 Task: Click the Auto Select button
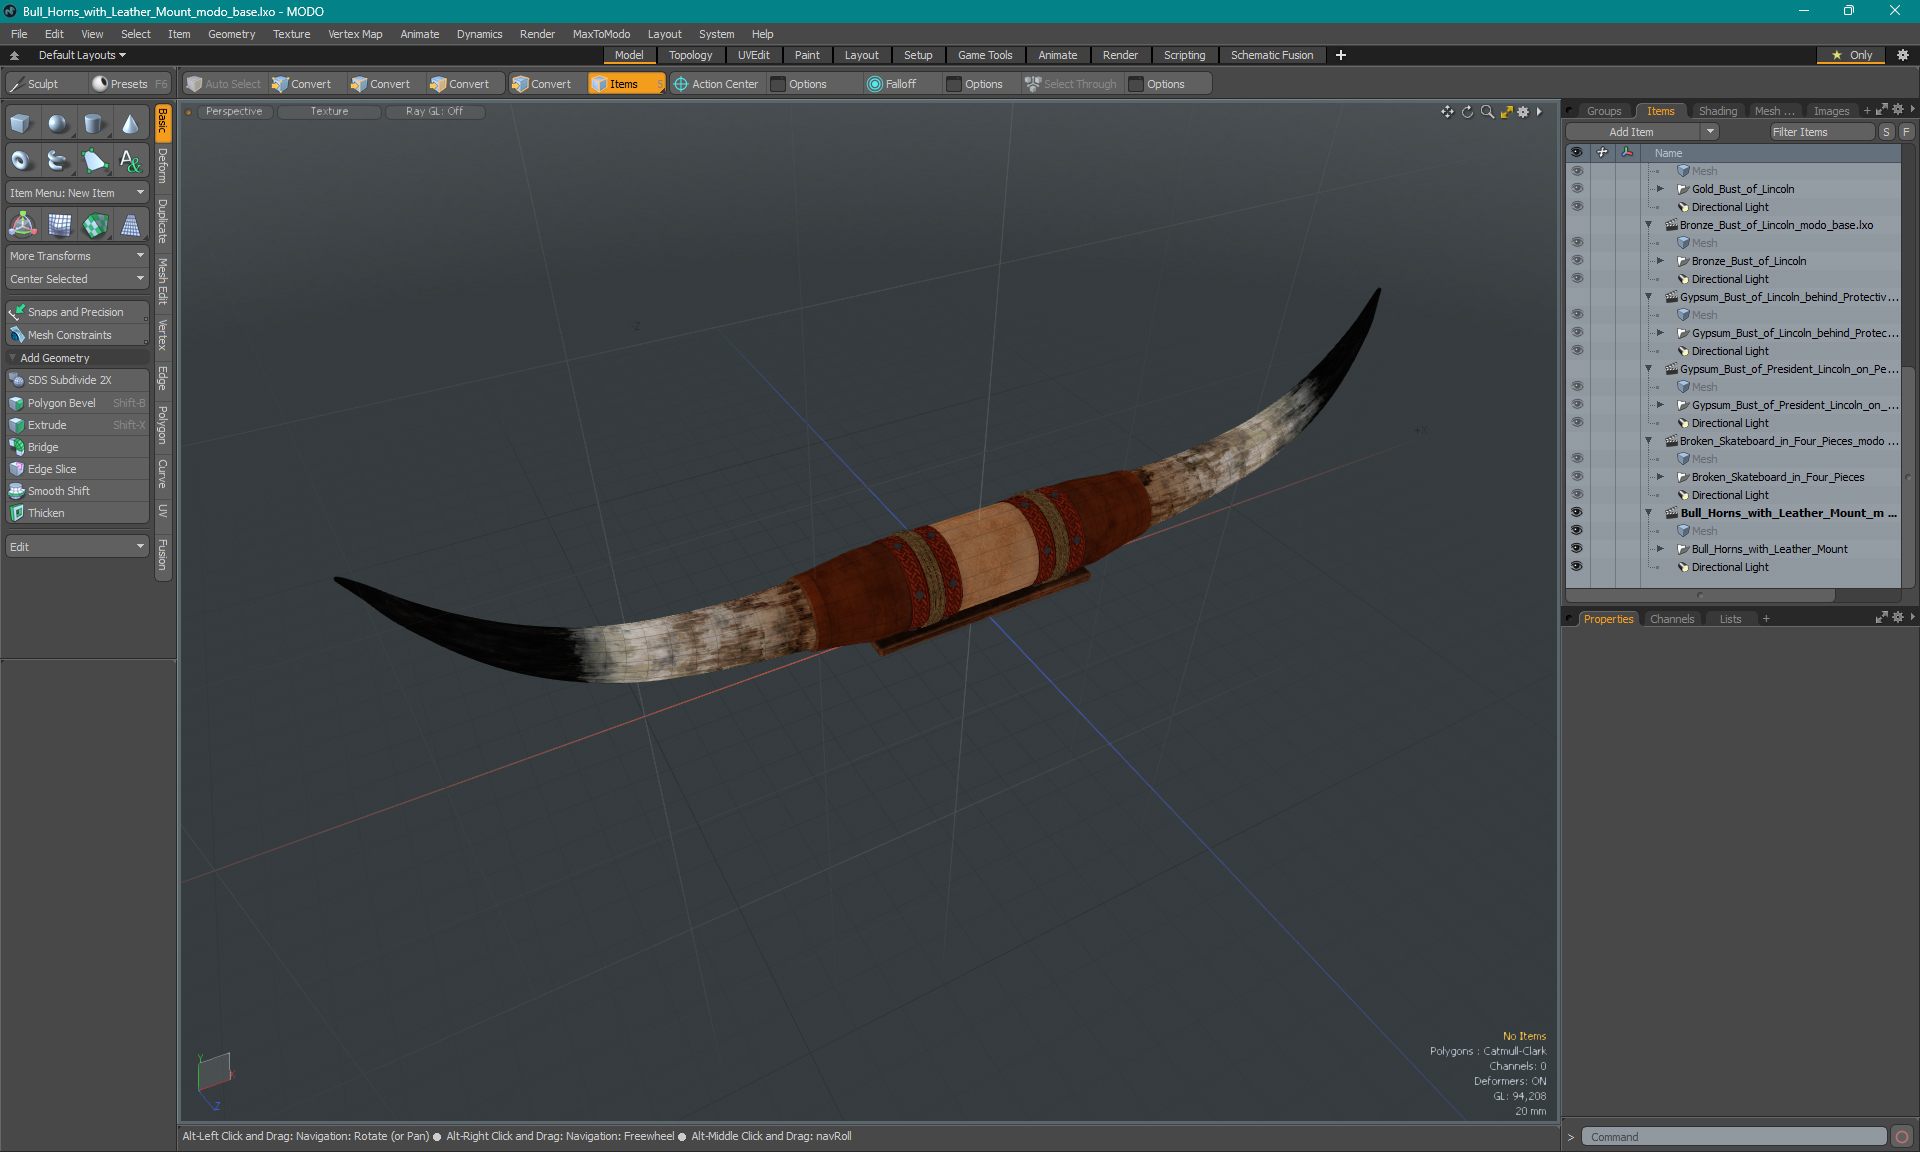[x=223, y=84]
